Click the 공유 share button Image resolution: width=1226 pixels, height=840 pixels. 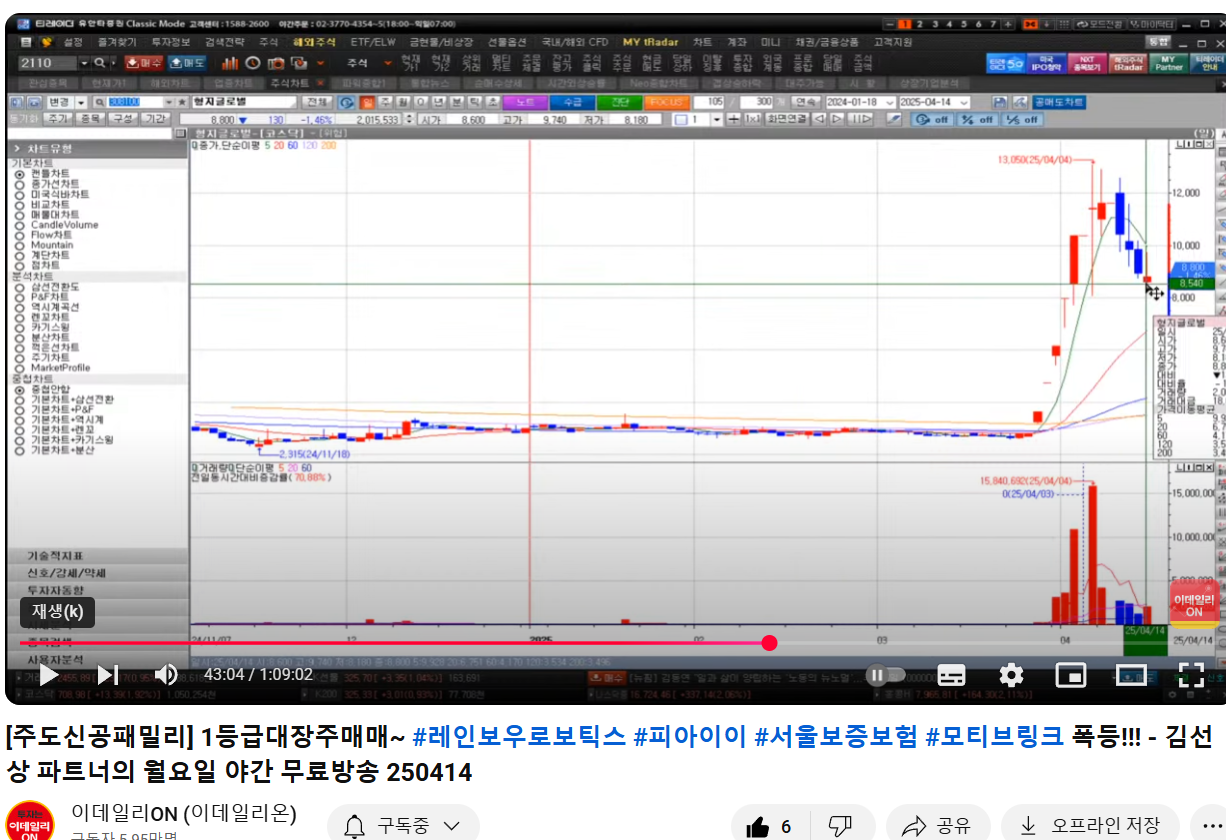pyautogui.click(x=936, y=826)
